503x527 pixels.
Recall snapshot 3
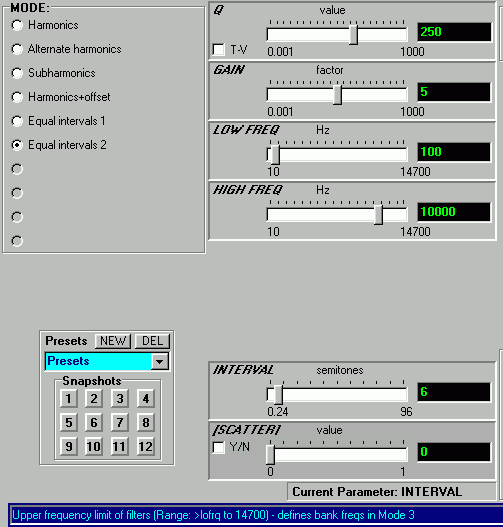(x=120, y=399)
